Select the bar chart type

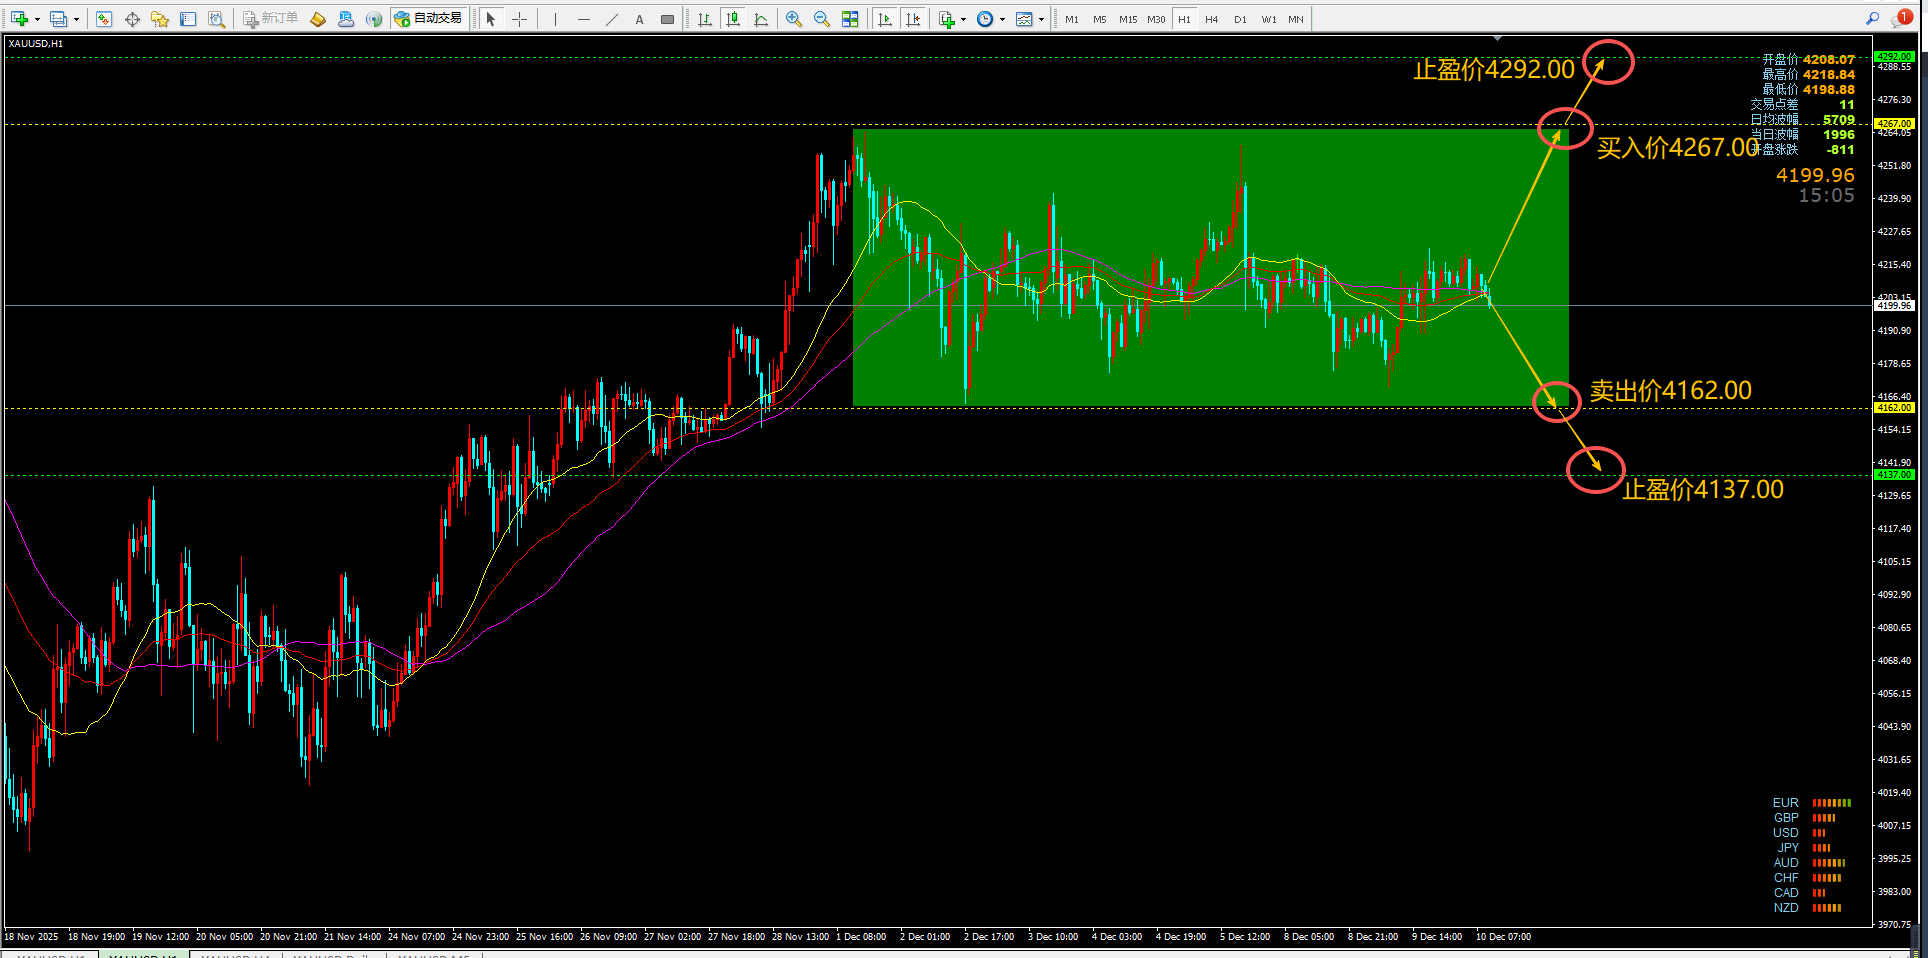tap(705, 19)
